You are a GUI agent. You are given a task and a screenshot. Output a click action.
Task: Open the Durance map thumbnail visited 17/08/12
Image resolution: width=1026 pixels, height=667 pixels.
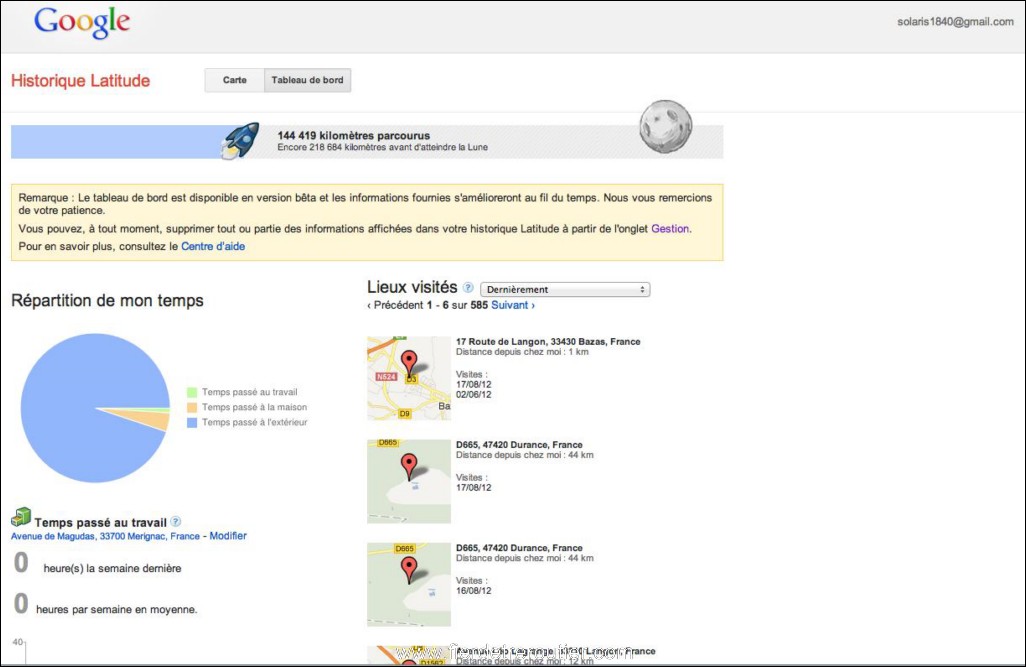409,481
